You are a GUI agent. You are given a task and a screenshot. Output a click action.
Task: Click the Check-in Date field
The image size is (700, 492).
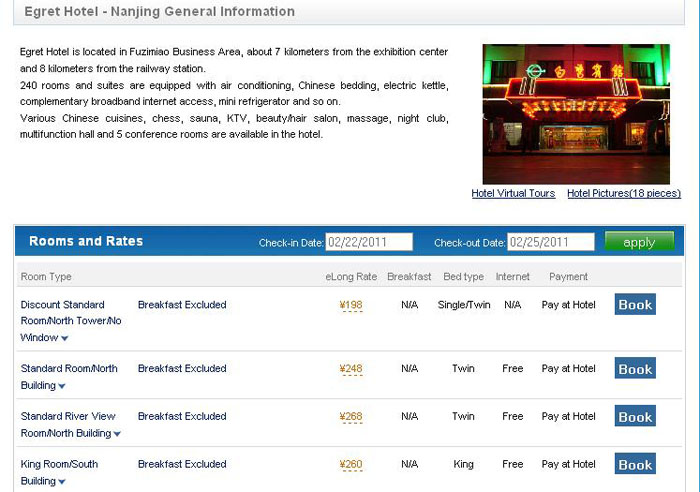pos(369,242)
